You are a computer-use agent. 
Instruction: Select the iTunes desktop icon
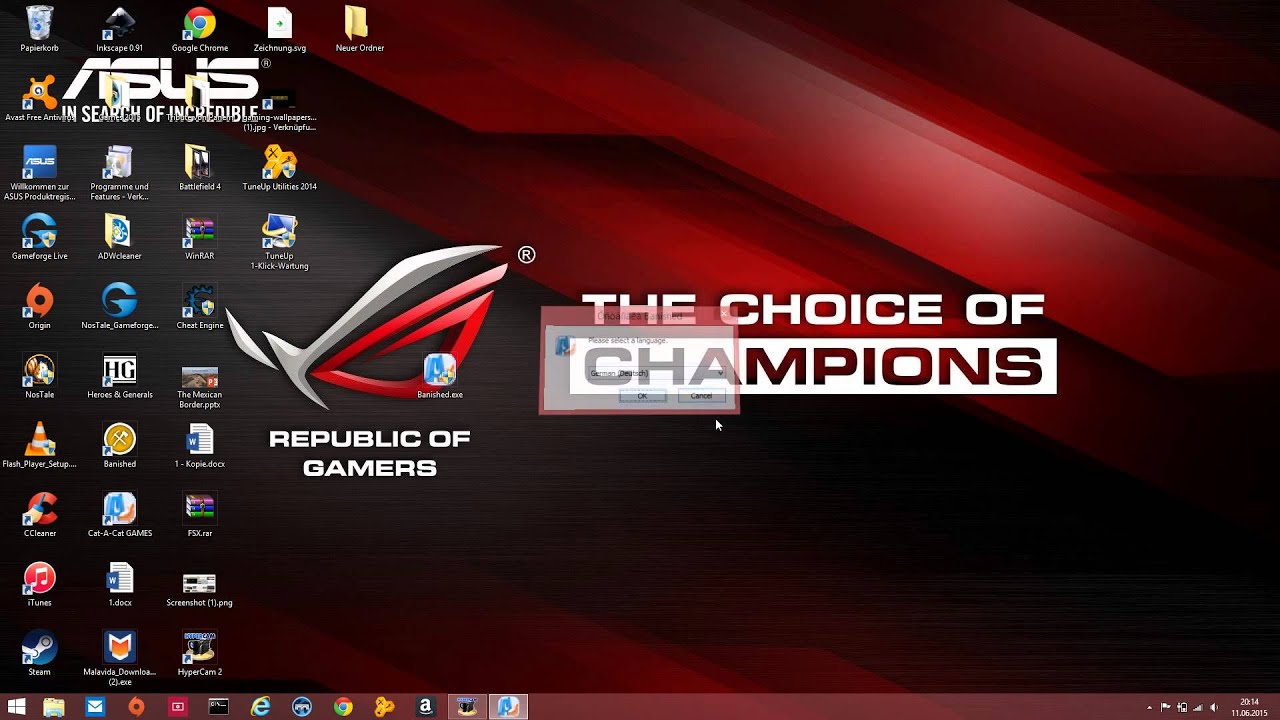point(40,584)
